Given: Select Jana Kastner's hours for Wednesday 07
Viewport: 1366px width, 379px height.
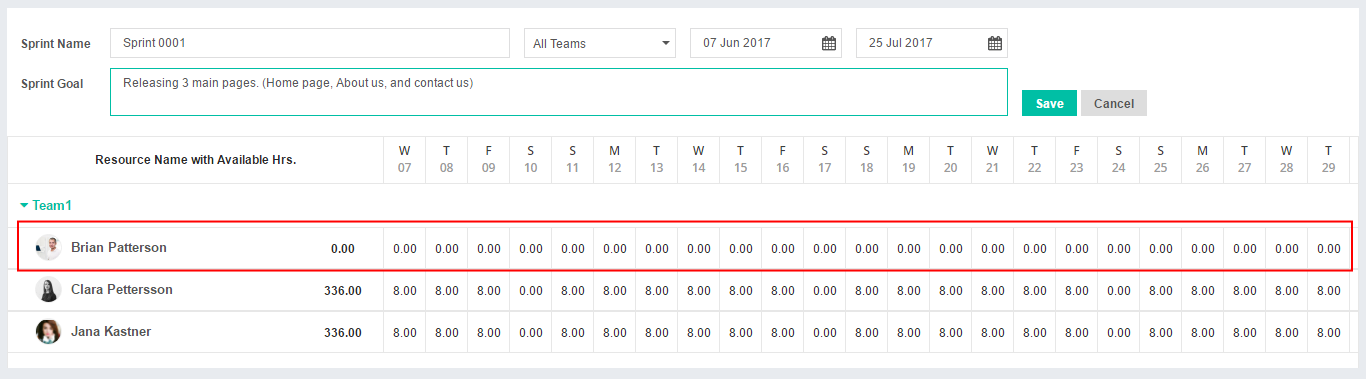Looking at the screenshot, I should tap(405, 333).
